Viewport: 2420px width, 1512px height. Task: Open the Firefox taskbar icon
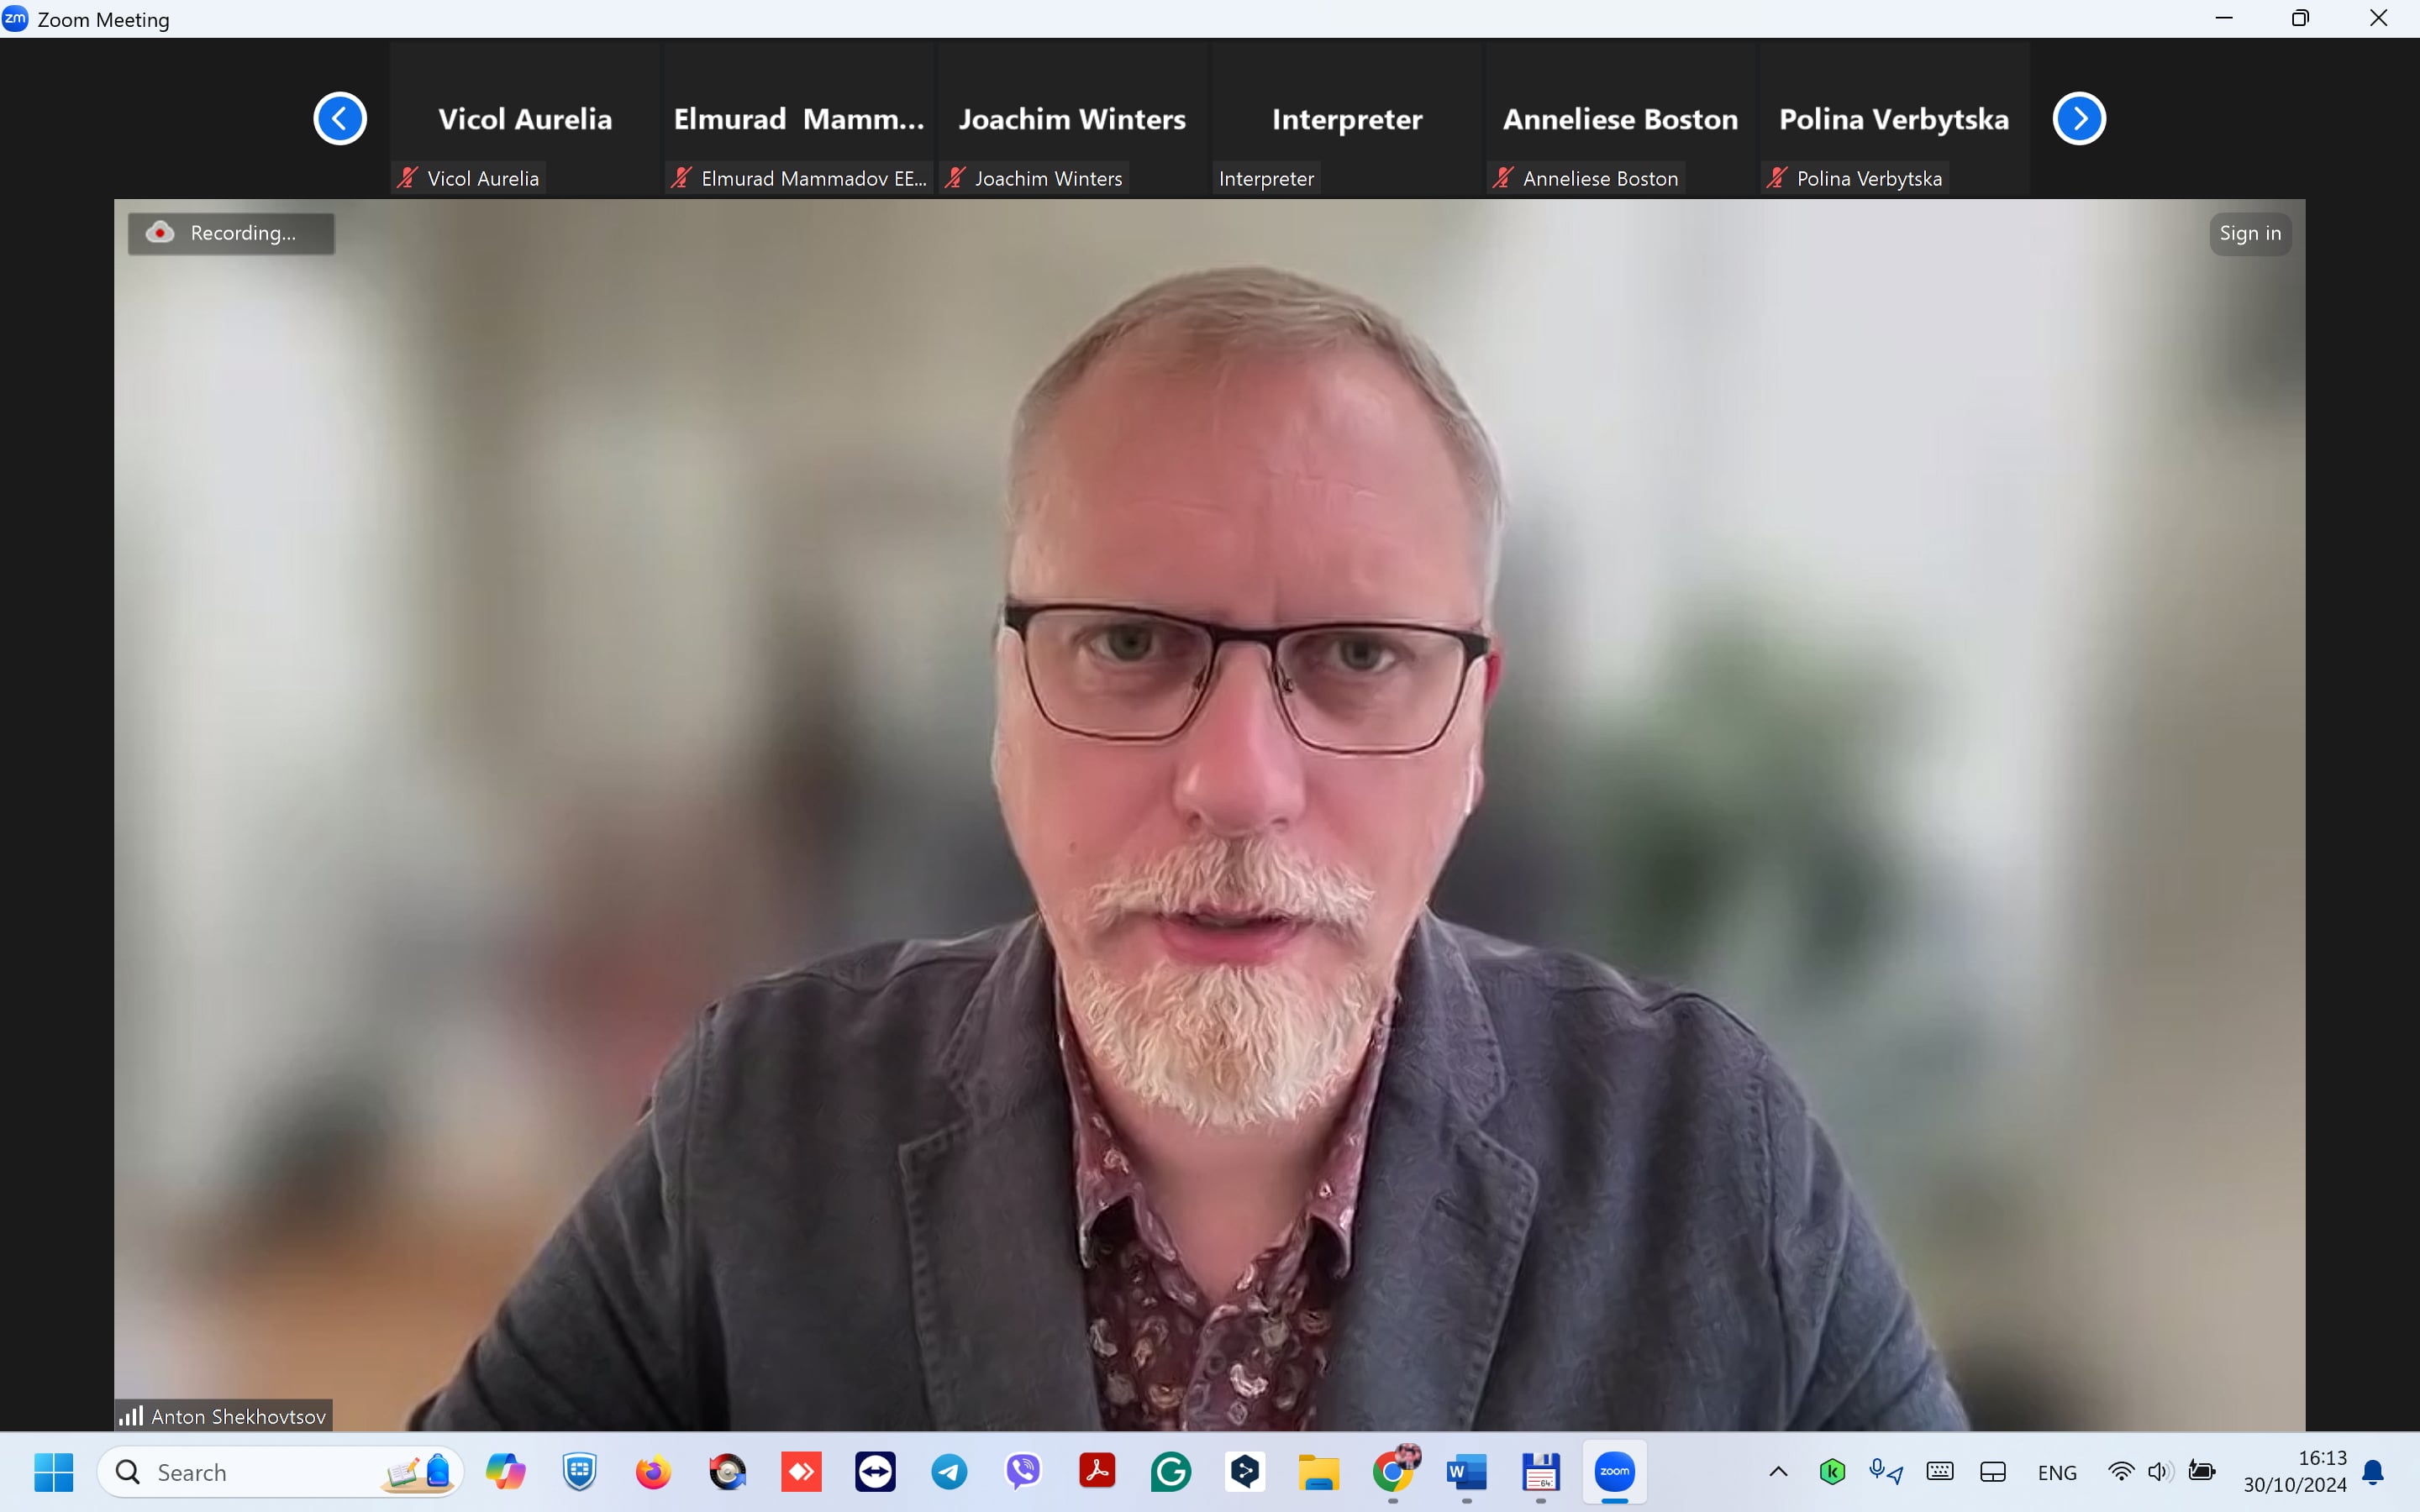[x=653, y=1472]
